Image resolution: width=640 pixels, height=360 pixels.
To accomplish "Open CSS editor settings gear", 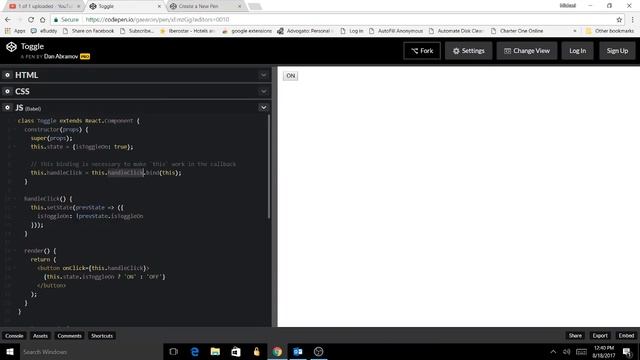I will (7, 91).
